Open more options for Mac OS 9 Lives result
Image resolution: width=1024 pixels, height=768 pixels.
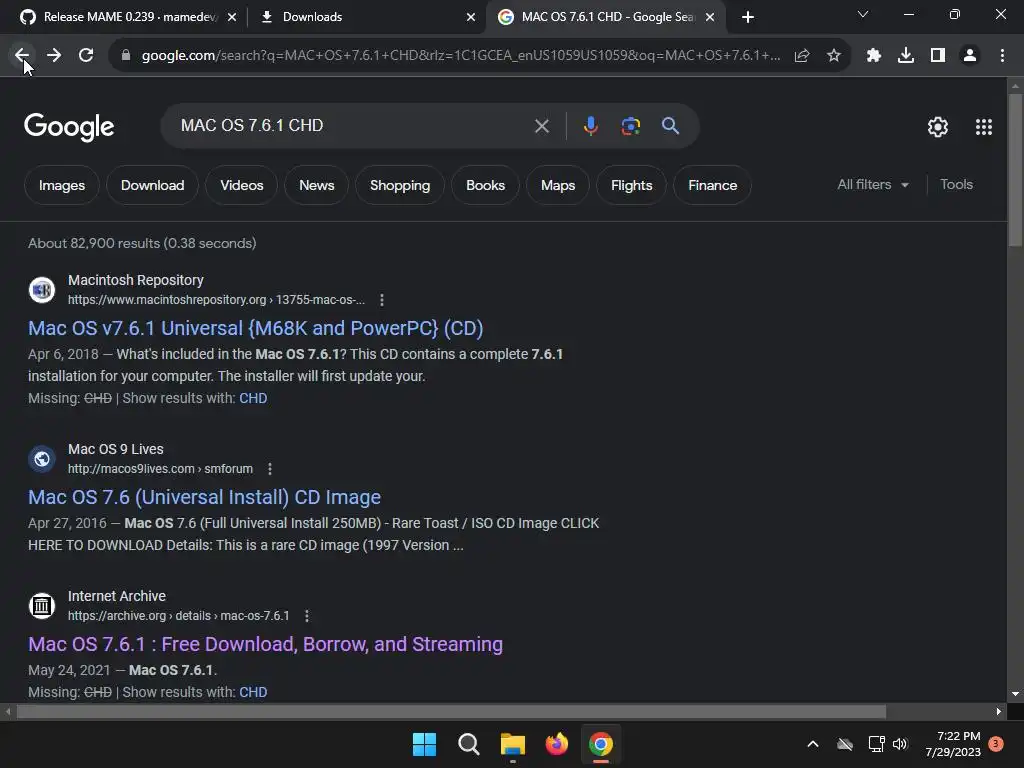pos(270,469)
